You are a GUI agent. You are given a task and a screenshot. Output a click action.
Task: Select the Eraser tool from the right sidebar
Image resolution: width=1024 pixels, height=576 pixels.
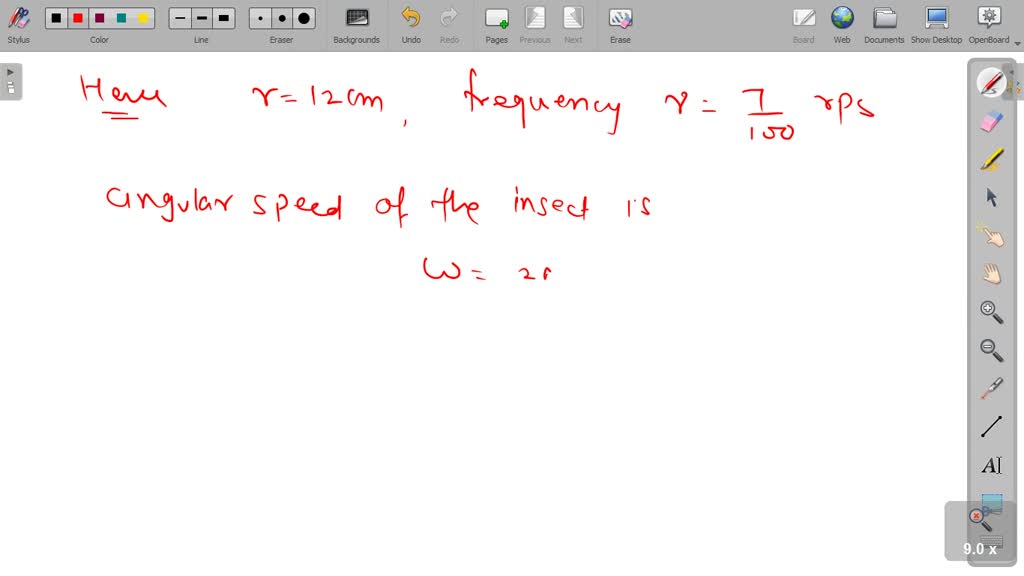[989, 119]
